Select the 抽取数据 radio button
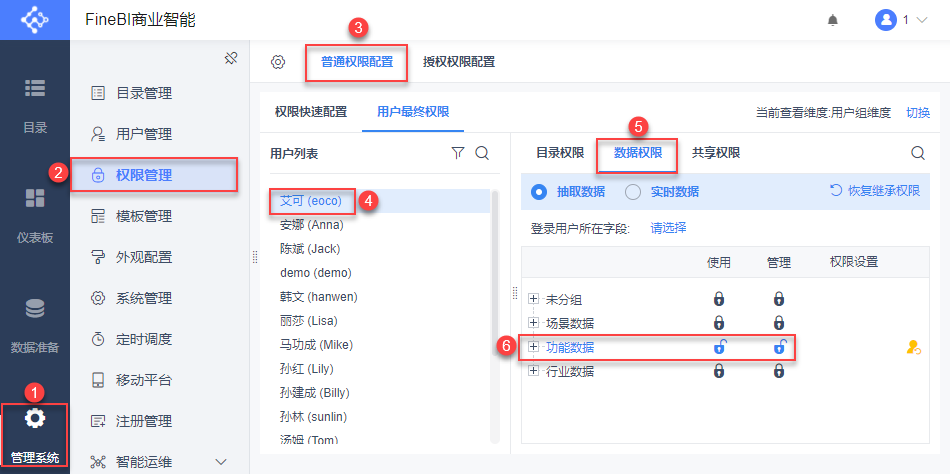 coord(539,192)
